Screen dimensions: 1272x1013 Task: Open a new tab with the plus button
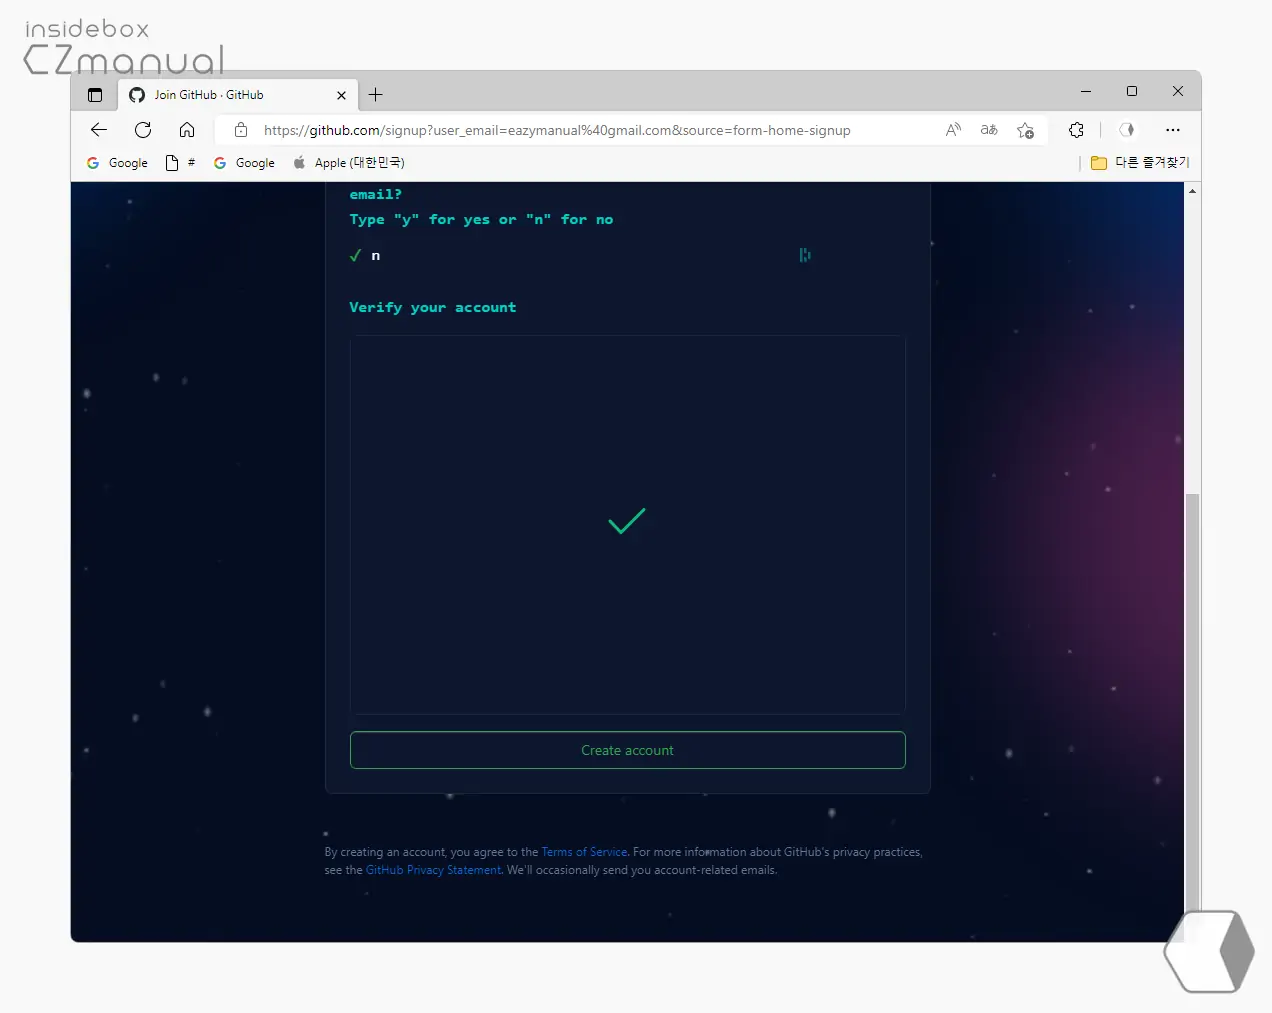(x=376, y=95)
